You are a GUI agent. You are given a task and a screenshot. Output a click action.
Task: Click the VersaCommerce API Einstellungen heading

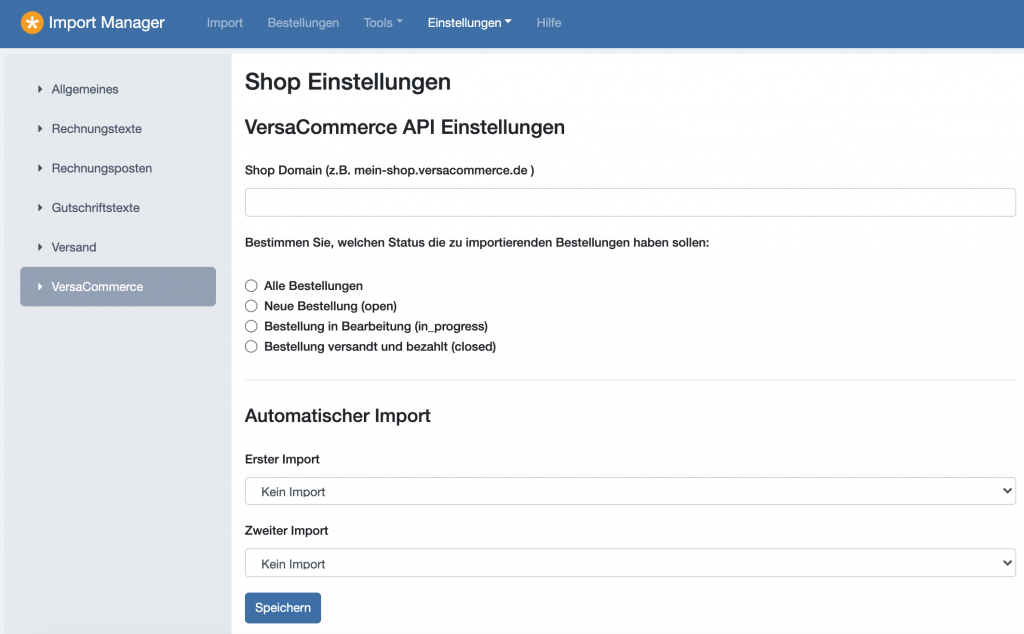point(405,127)
